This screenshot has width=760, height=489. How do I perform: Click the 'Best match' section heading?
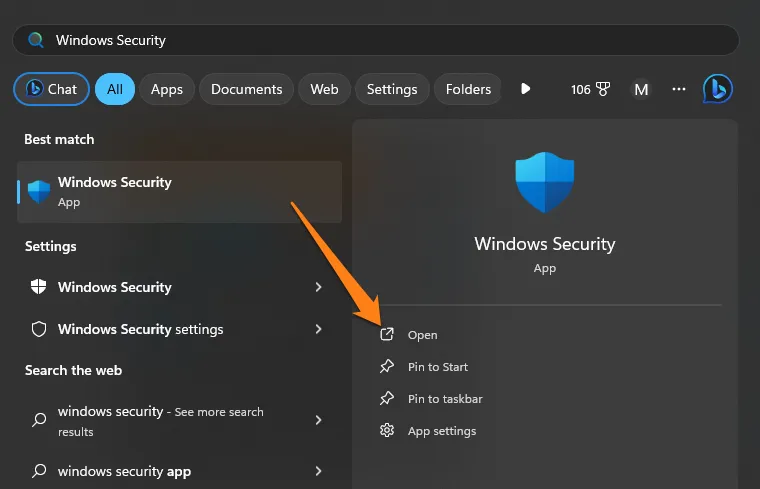59,140
